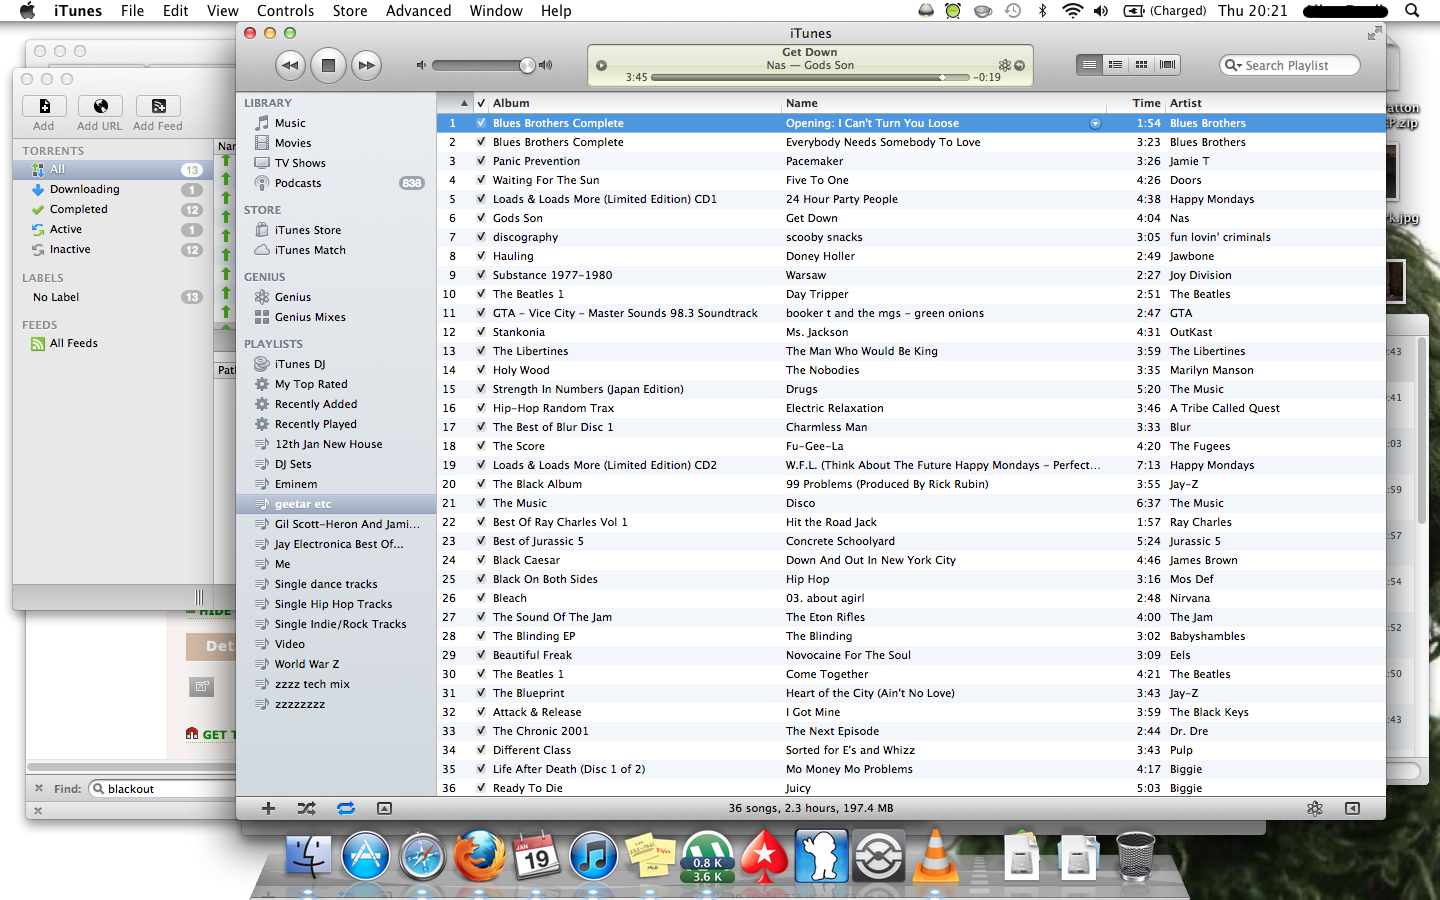This screenshot has height=900, width=1440.
Task: Switch to album list view icon
Action: [1115, 65]
